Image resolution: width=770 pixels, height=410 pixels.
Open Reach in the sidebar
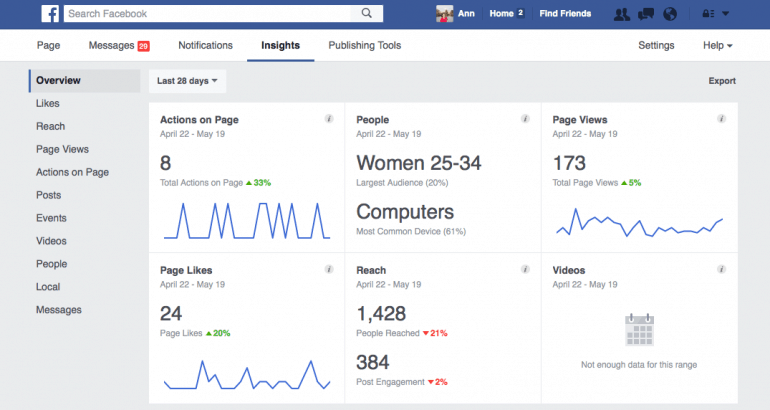pyautogui.click(x=50, y=126)
